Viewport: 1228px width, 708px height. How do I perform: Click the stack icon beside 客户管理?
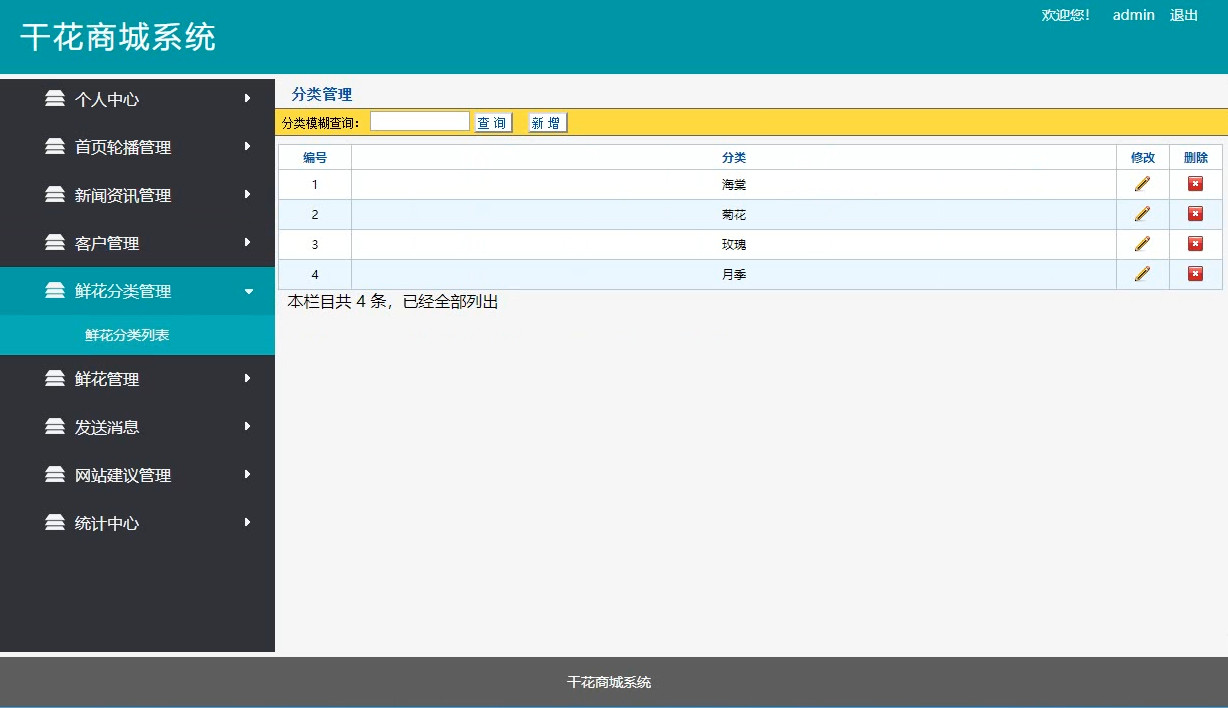click(55, 243)
